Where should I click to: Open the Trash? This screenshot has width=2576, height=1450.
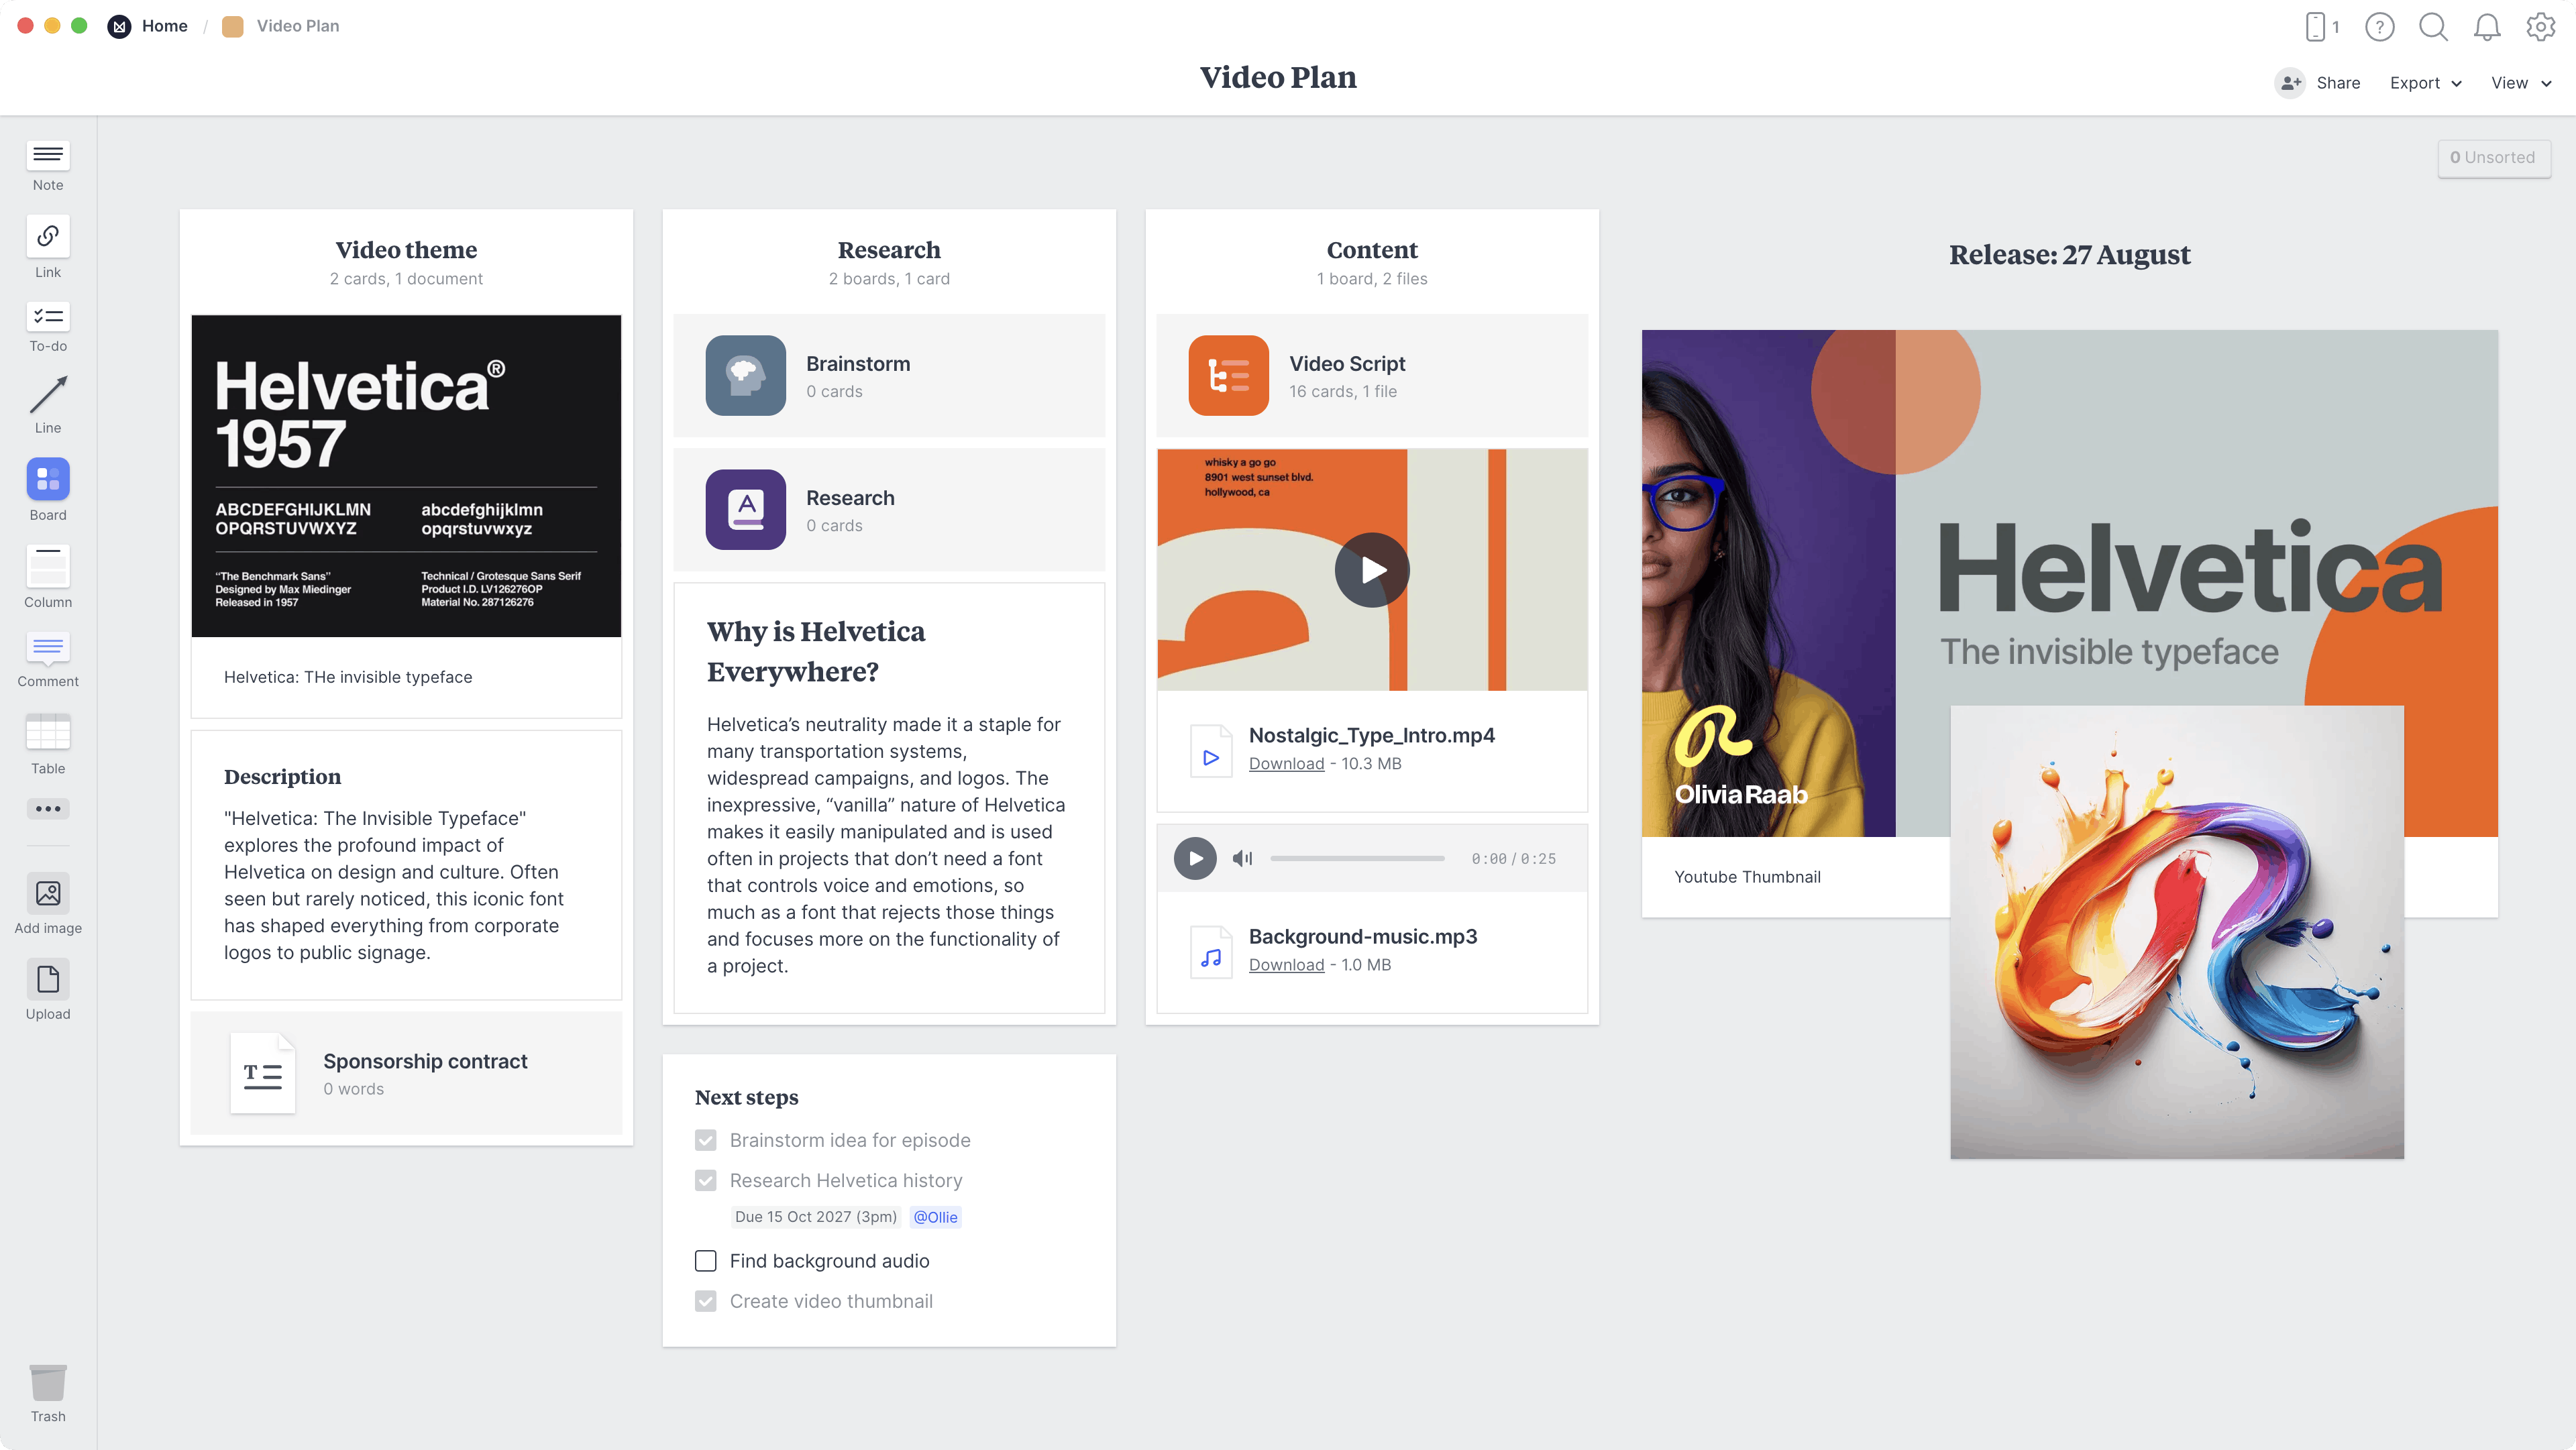(x=48, y=1393)
